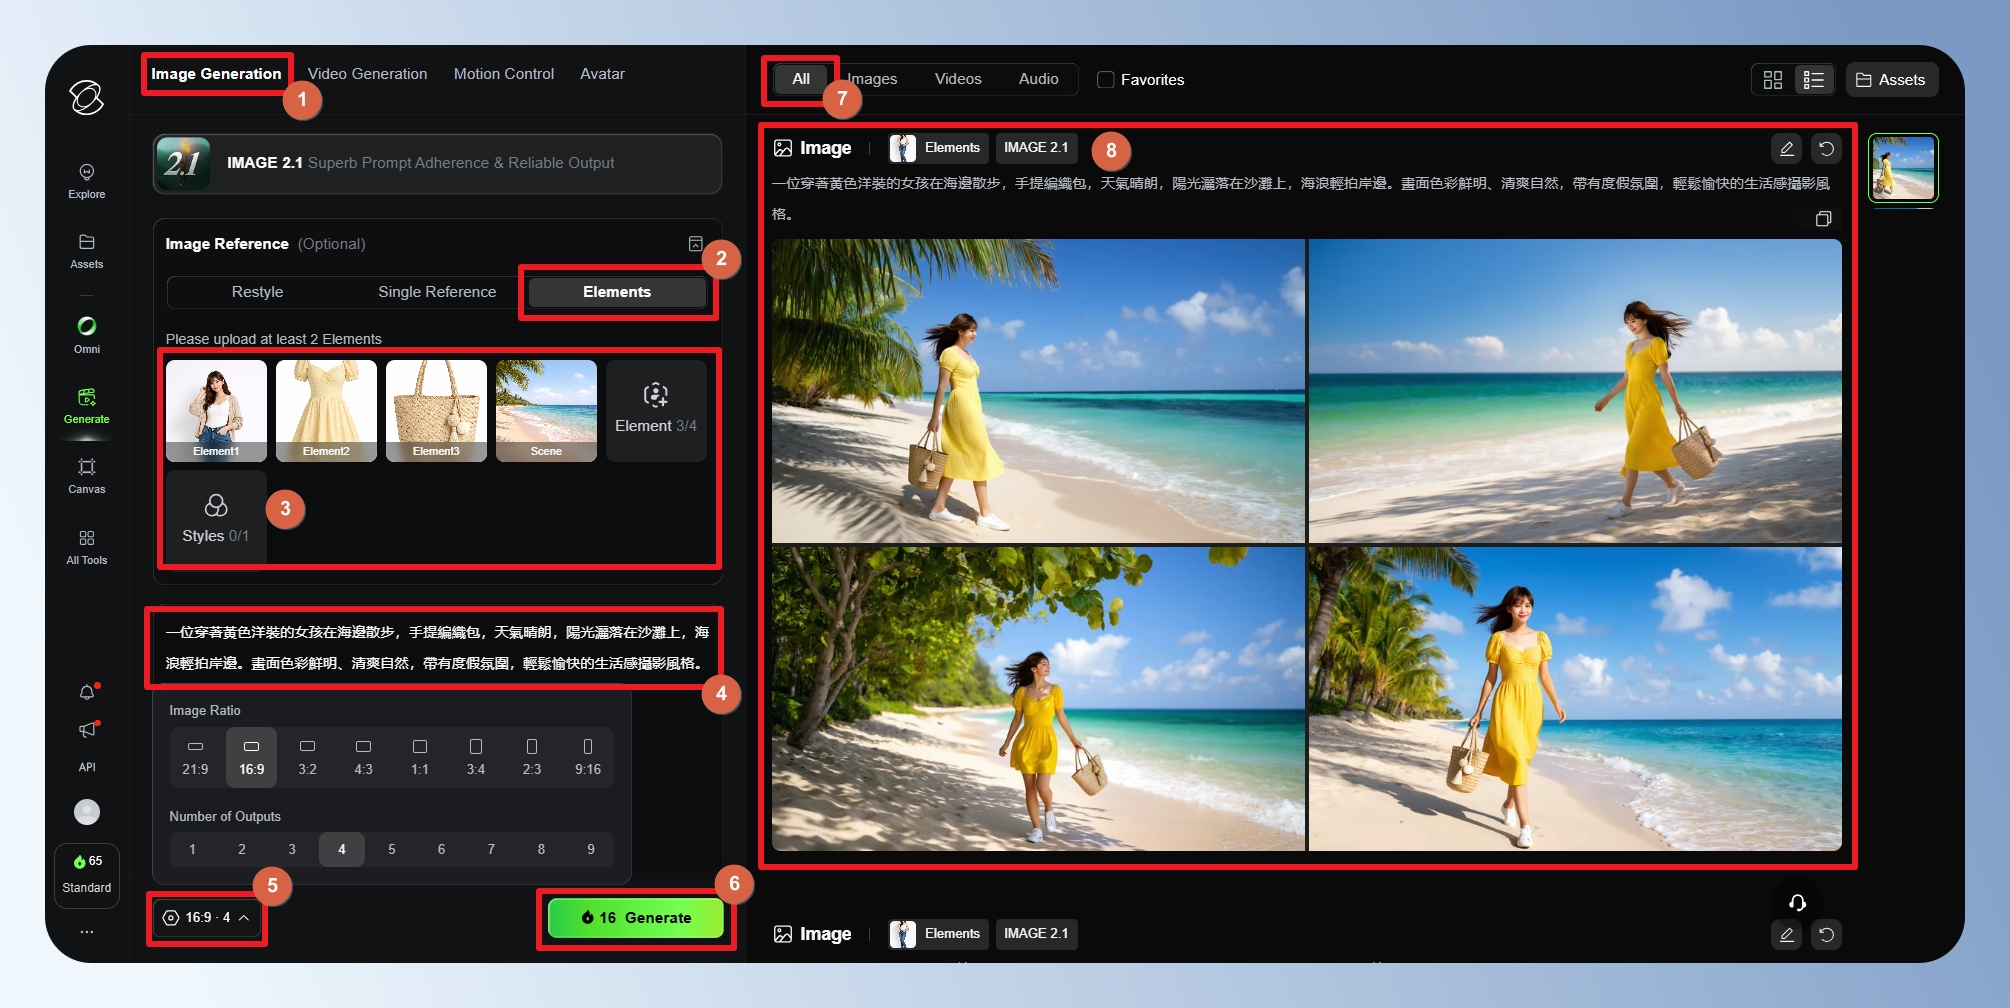
Task: Set number of outputs to 6
Action: pos(441,849)
